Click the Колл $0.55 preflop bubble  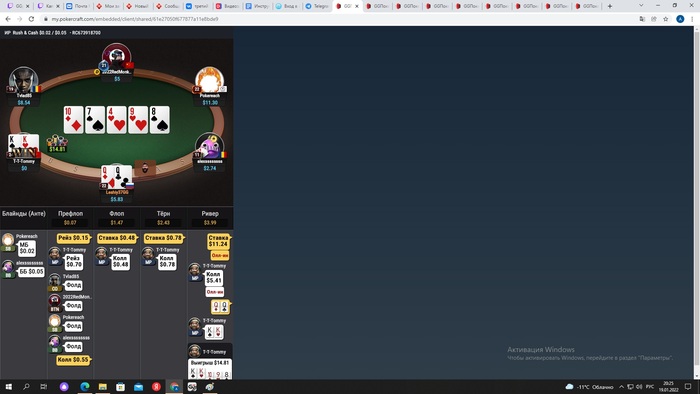click(73, 360)
